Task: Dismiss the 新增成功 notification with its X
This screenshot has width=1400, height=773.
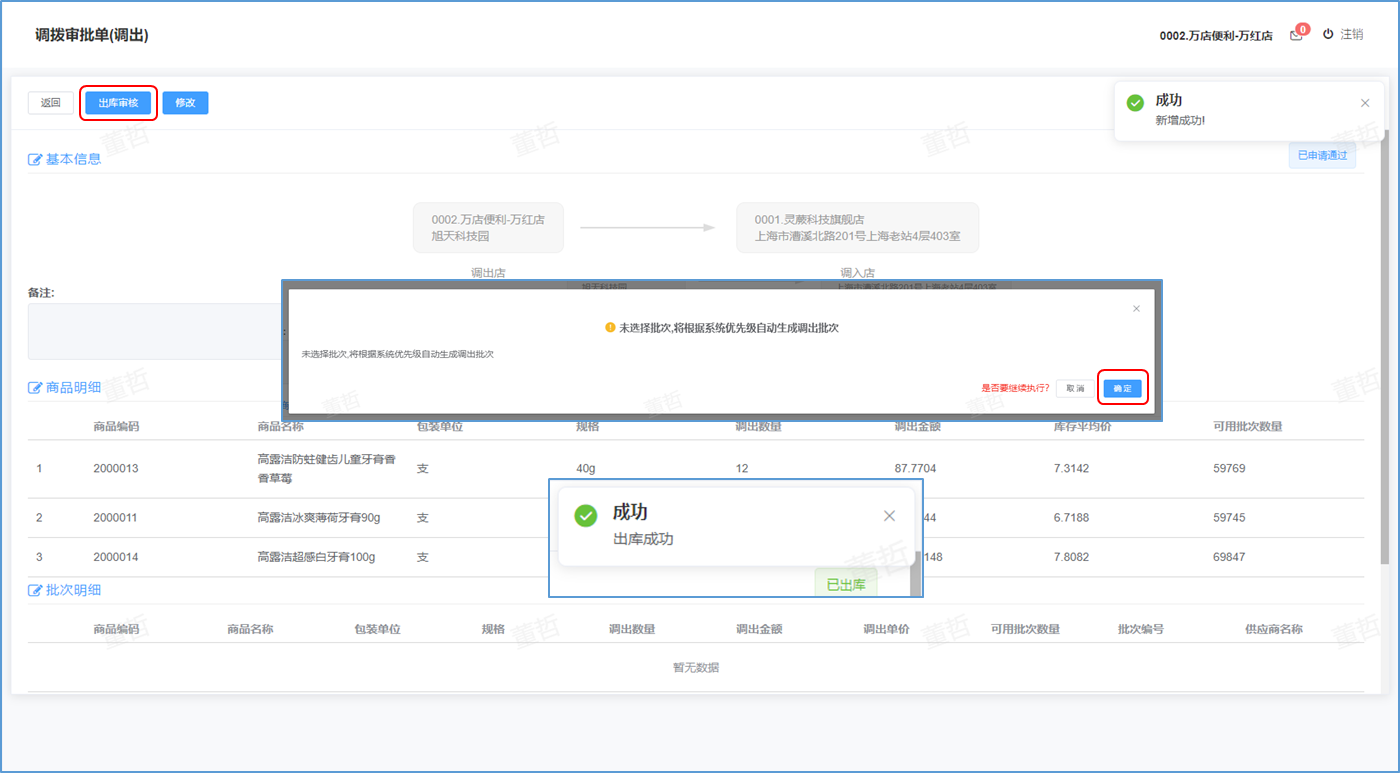Action: click(1365, 103)
